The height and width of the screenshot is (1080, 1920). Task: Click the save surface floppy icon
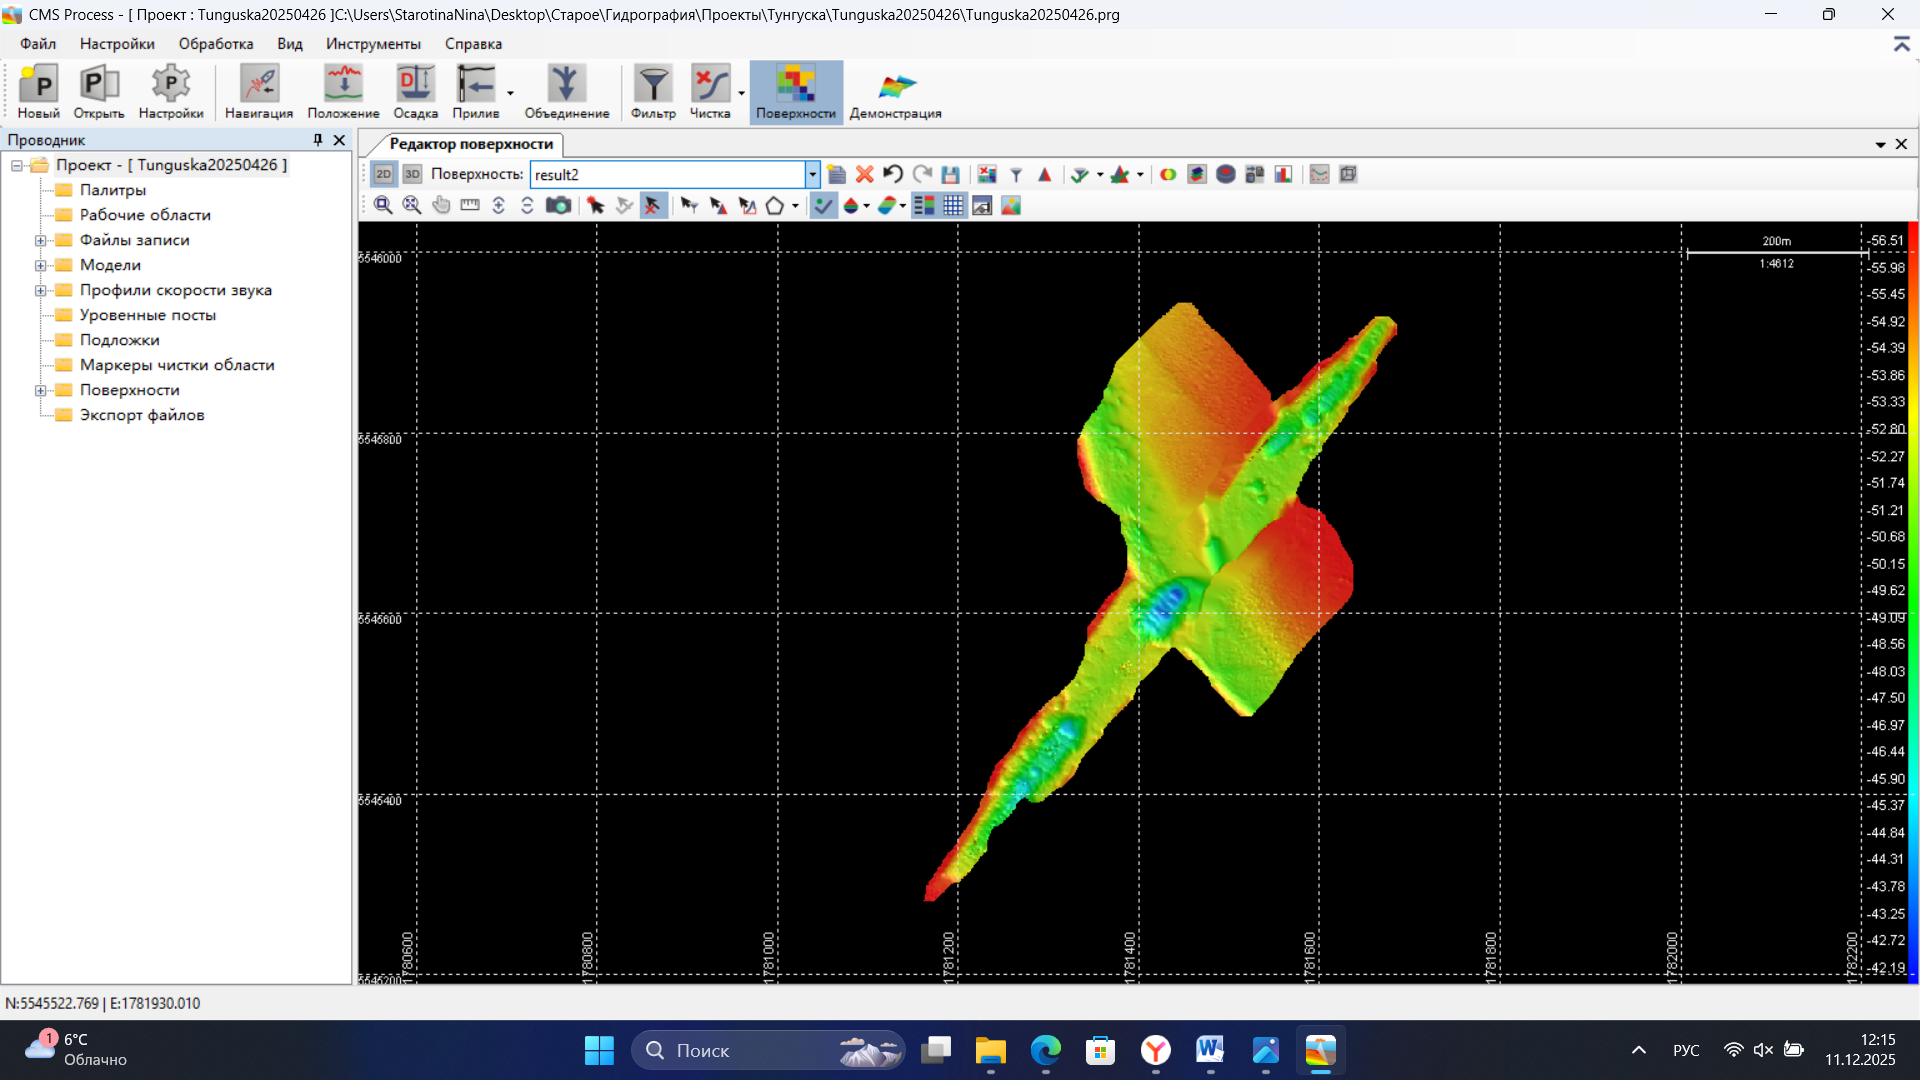(951, 175)
